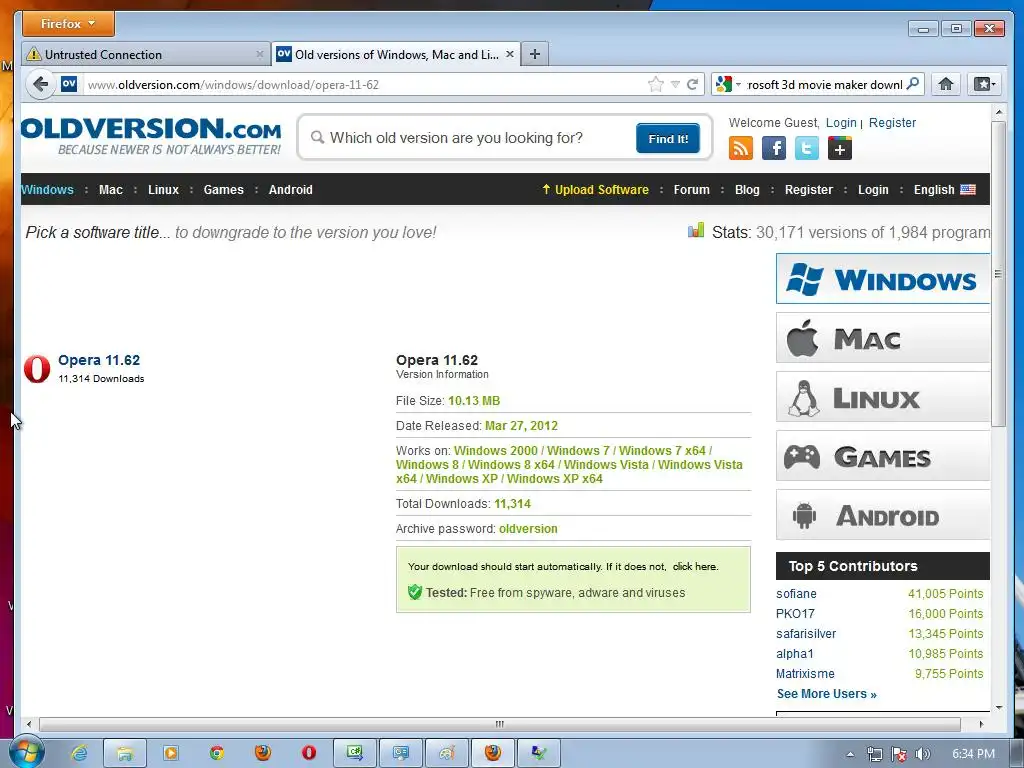Open the Windows nav menu item

coord(47,189)
